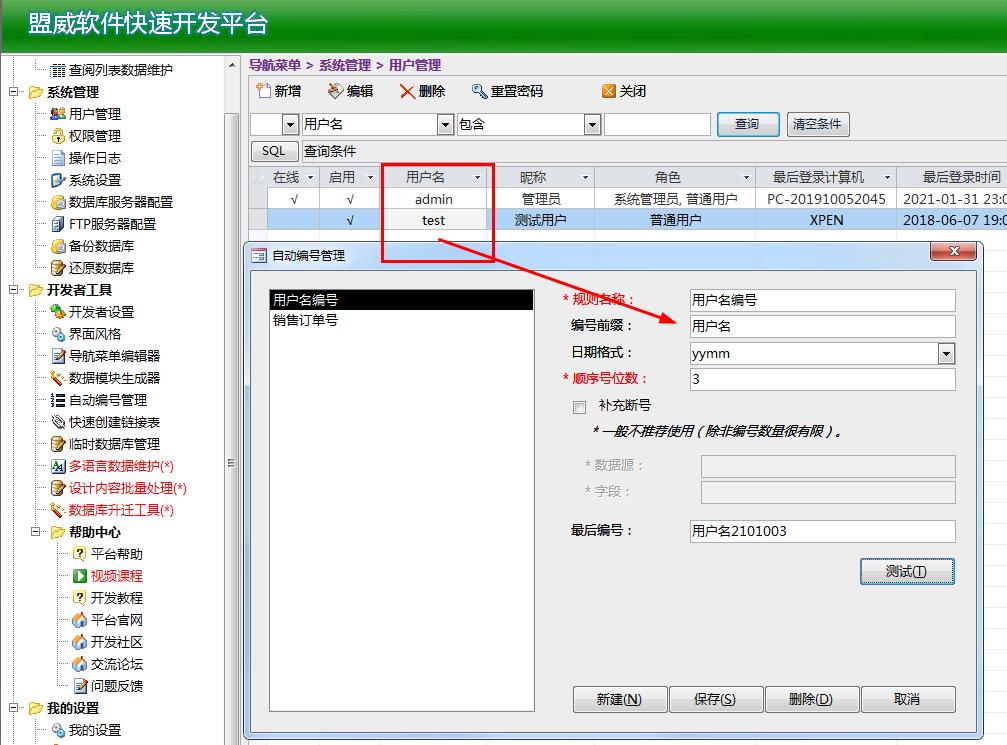
Task: Select 用户名编号 rule in list
Action: point(401,300)
